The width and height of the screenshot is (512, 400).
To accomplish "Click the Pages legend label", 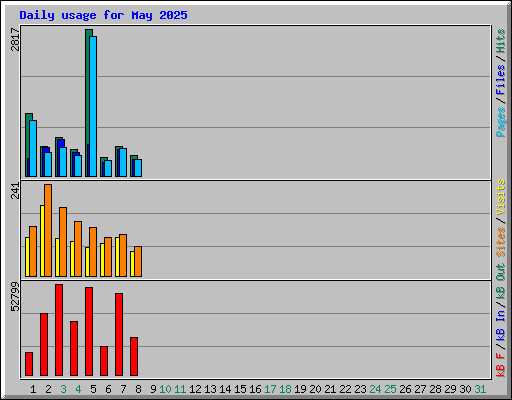I will coord(501,122).
